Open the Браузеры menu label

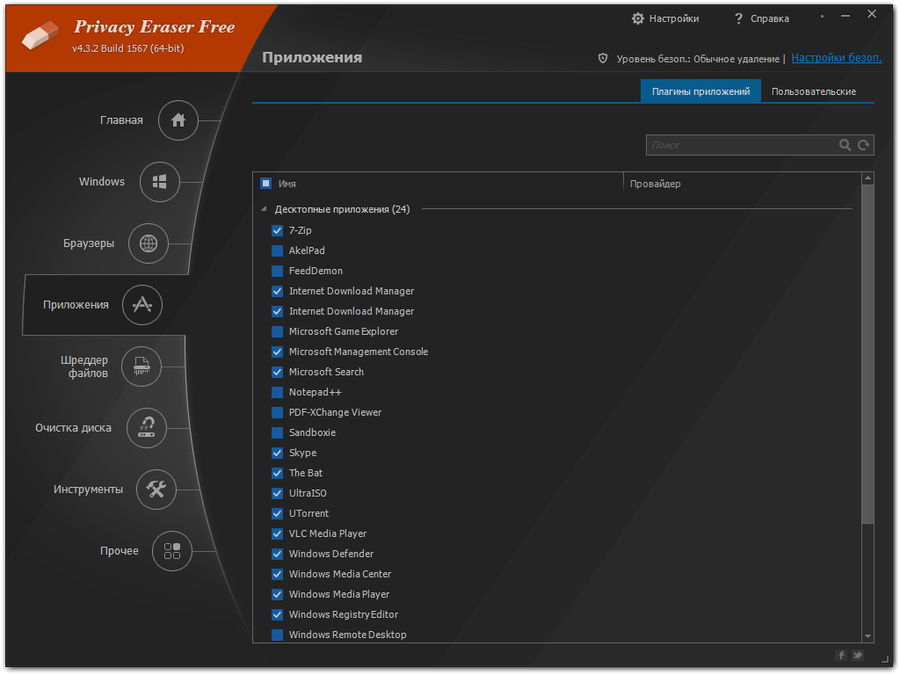(x=88, y=243)
